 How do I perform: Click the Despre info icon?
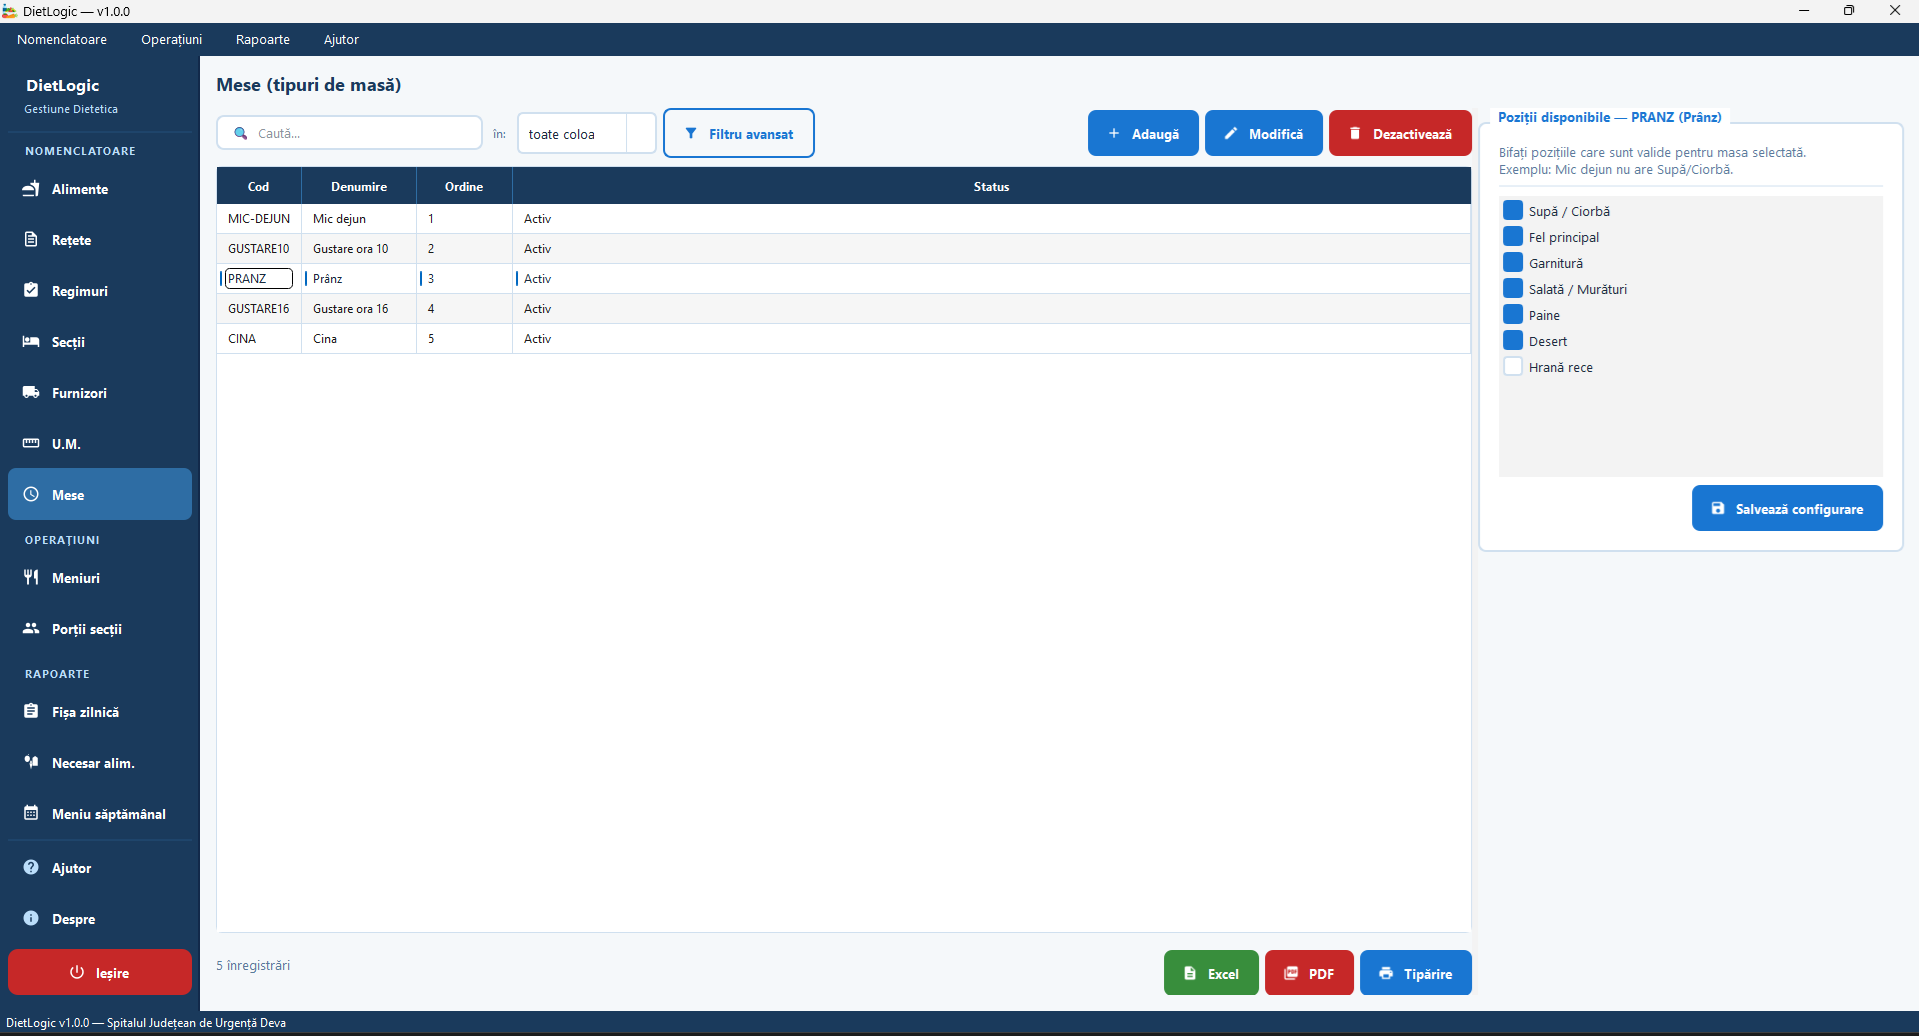click(x=31, y=919)
